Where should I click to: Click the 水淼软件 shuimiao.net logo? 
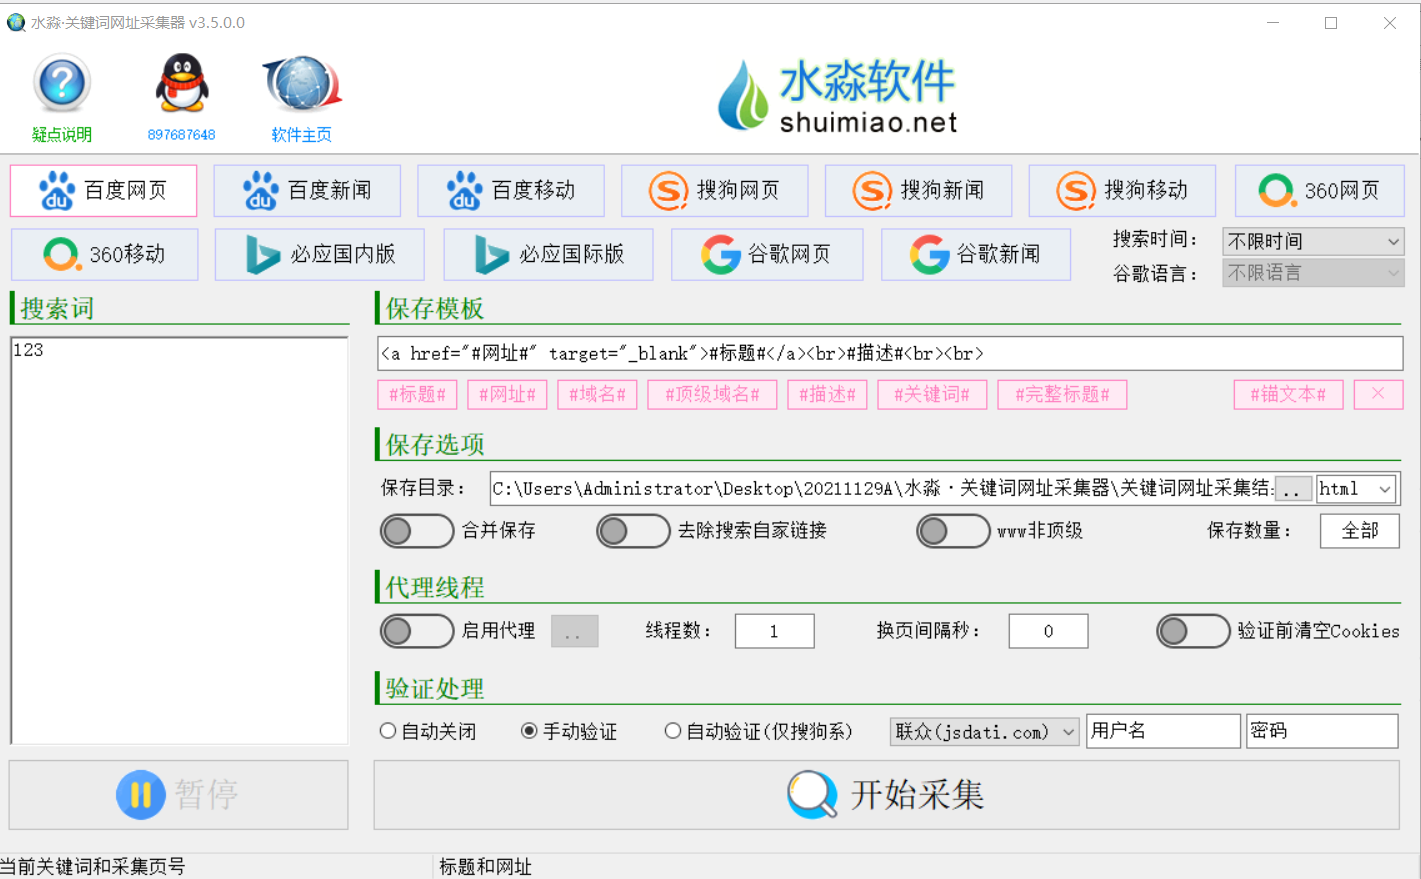tap(838, 96)
